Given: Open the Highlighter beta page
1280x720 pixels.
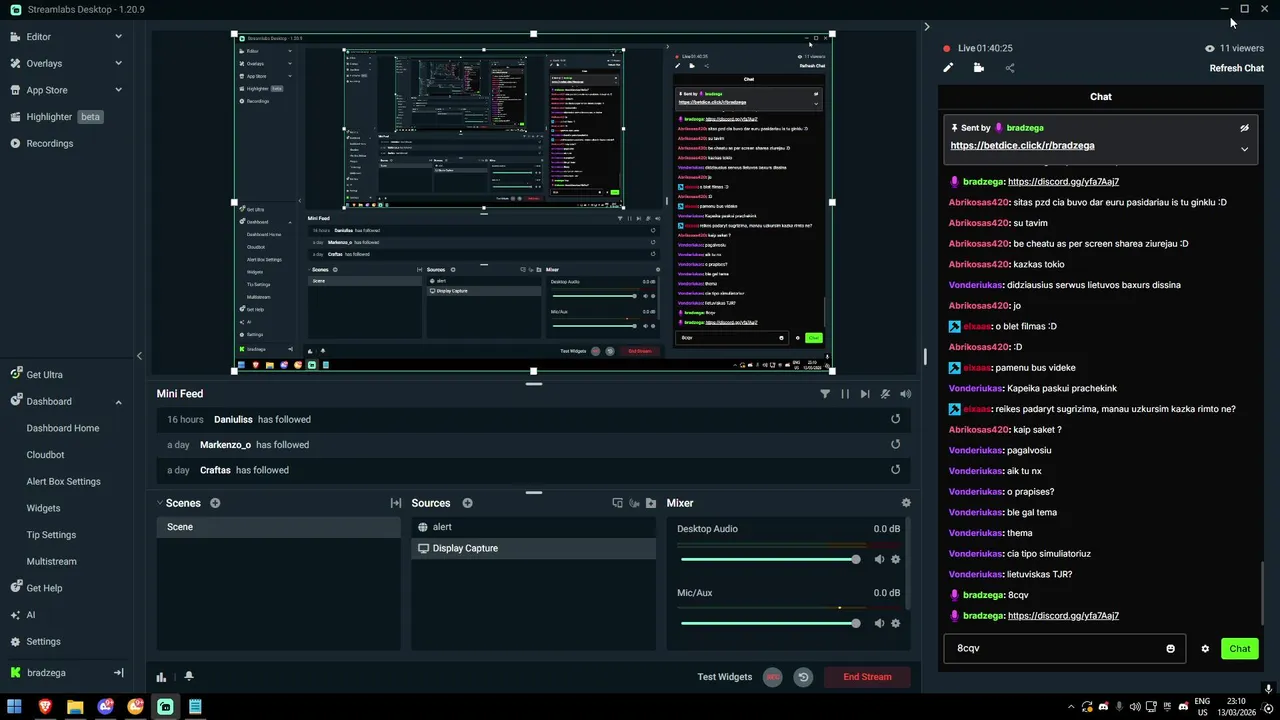Looking at the screenshot, I should tap(66, 117).
